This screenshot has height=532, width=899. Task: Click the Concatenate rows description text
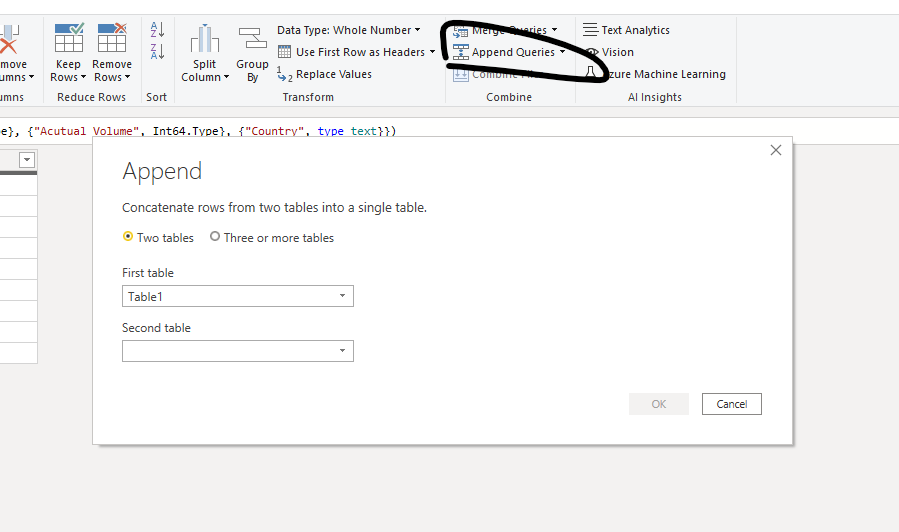tap(274, 208)
